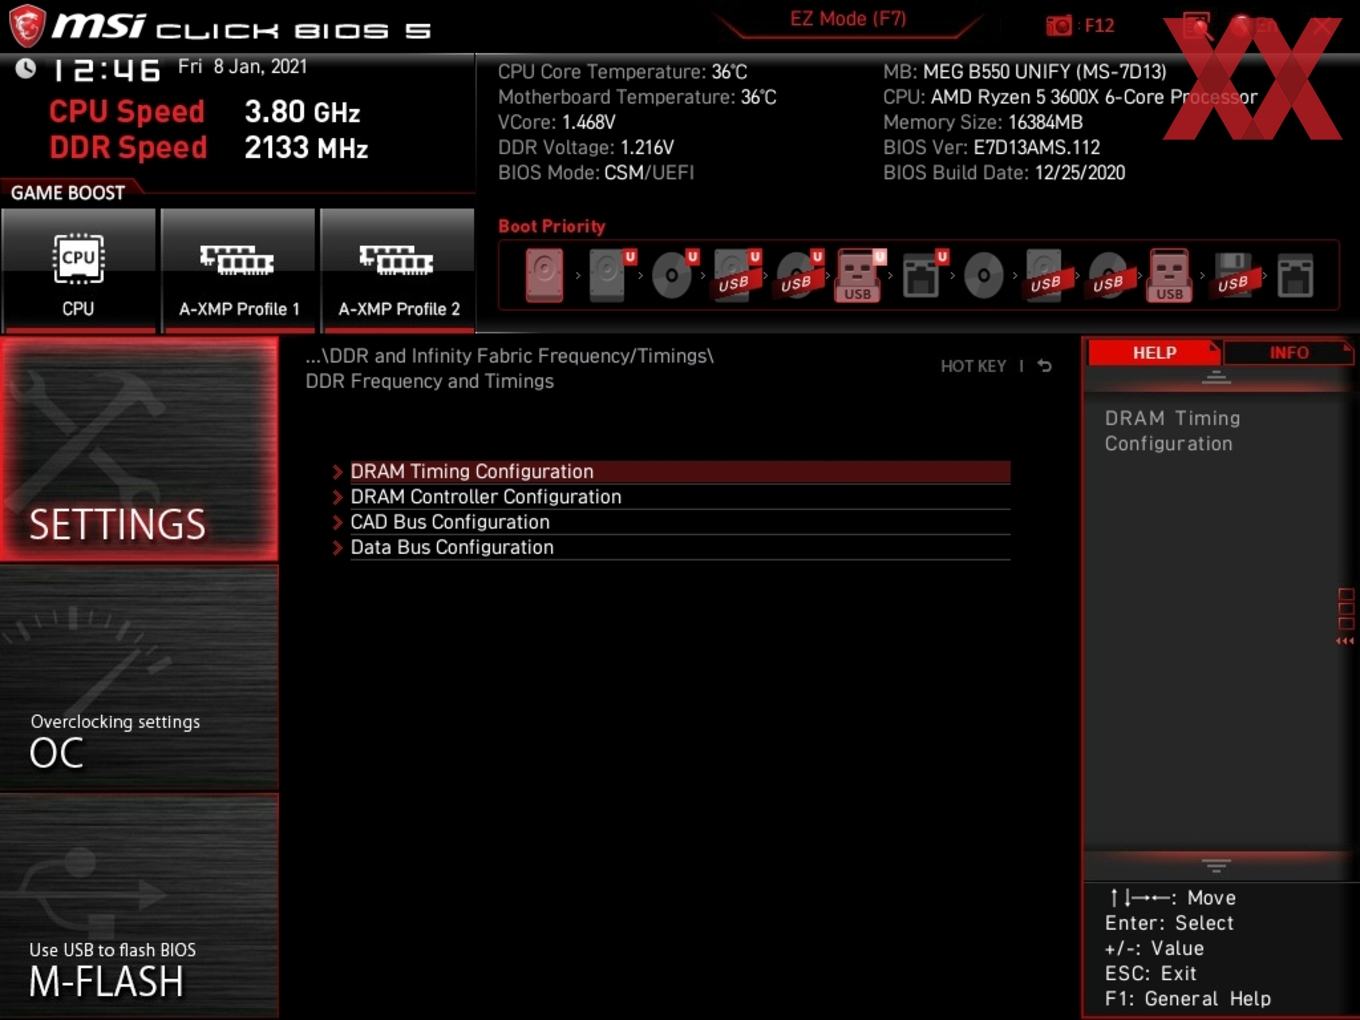Click the screenshot camera icon next to F12
This screenshot has width=1360, height=1020.
click(1059, 25)
